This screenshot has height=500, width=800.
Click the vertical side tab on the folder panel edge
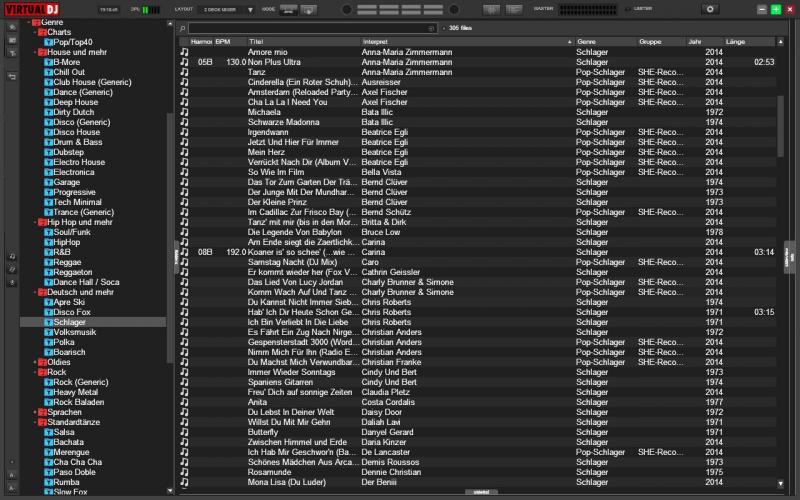pos(176,257)
